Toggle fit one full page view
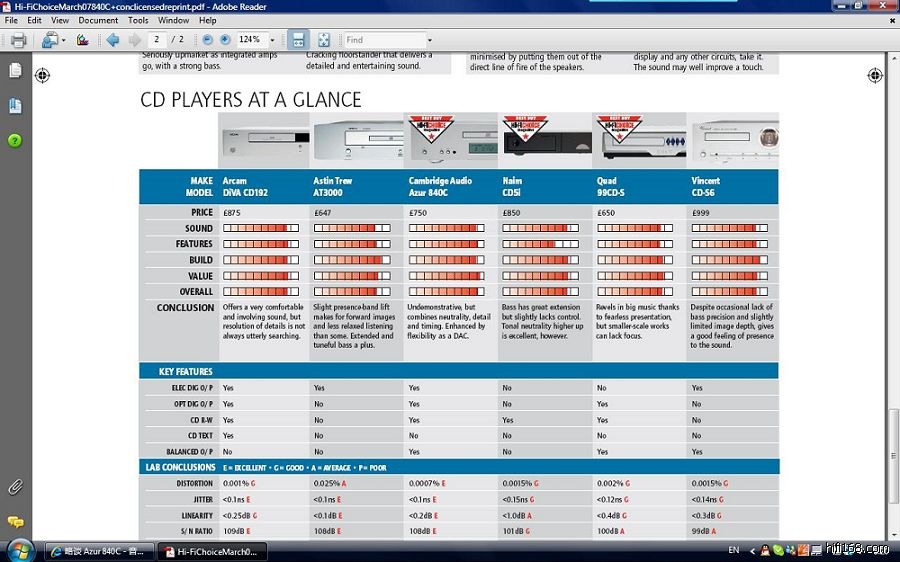This screenshot has height=562, width=900. click(324, 40)
